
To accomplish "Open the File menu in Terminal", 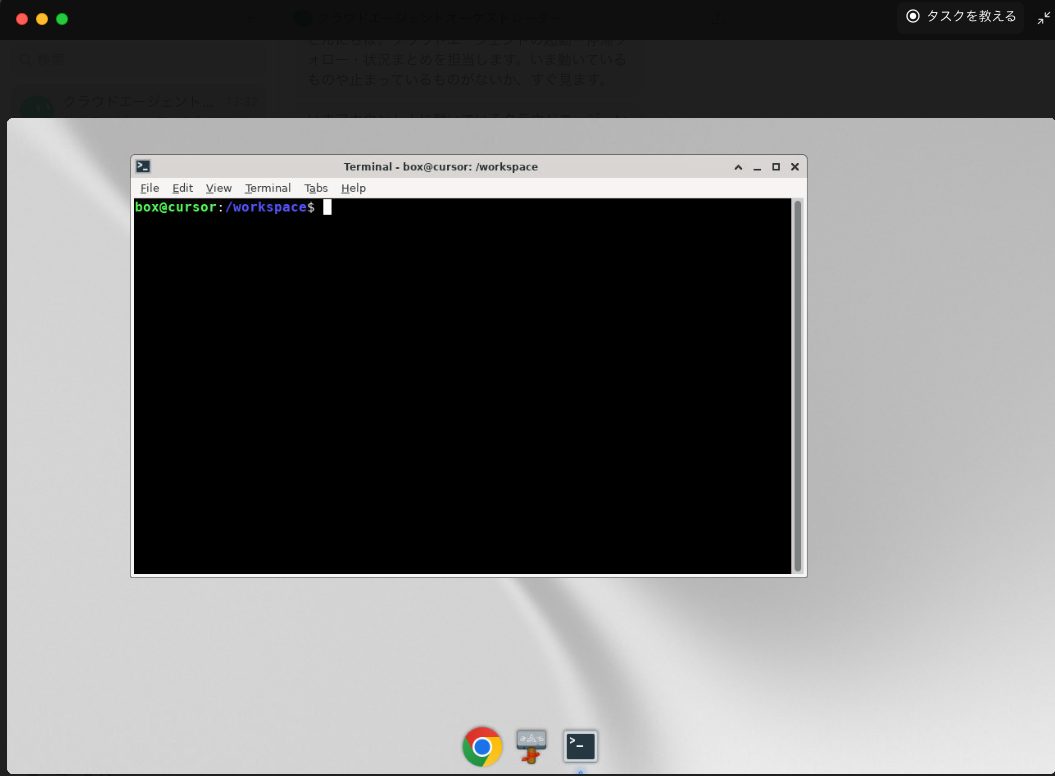I will click(x=149, y=188).
